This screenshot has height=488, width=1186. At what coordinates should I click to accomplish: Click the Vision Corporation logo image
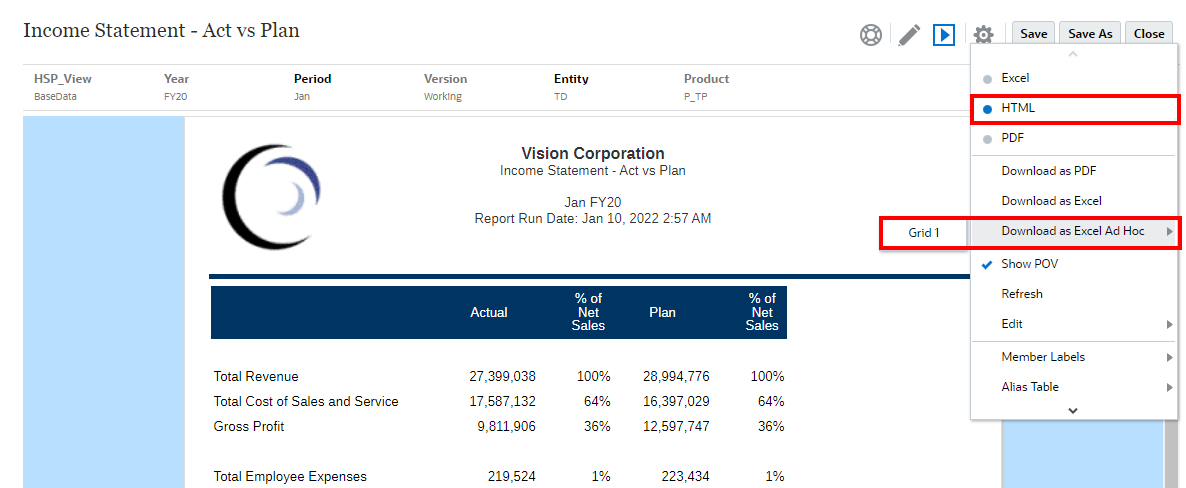[x=272, y=189]
